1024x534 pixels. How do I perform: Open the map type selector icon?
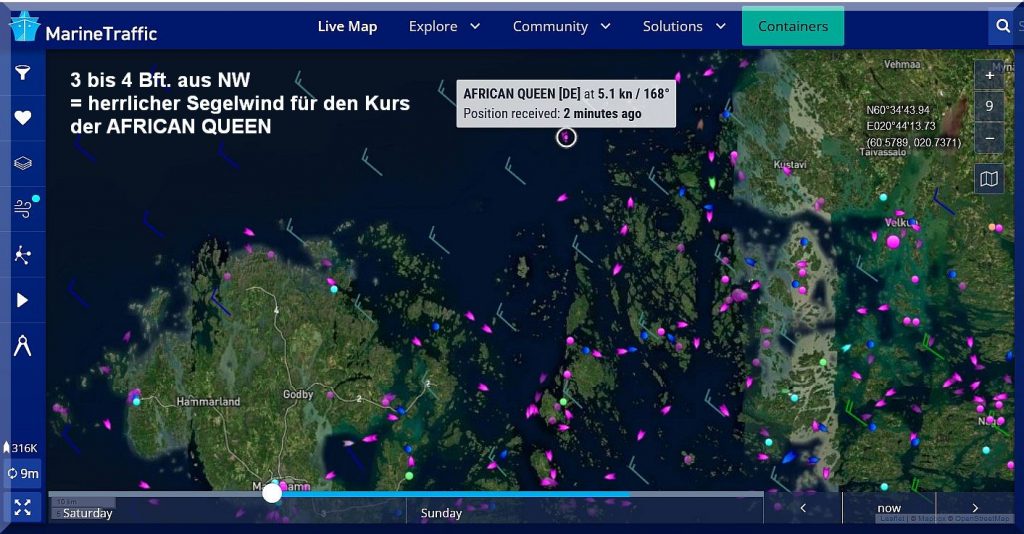coord(989,179)
